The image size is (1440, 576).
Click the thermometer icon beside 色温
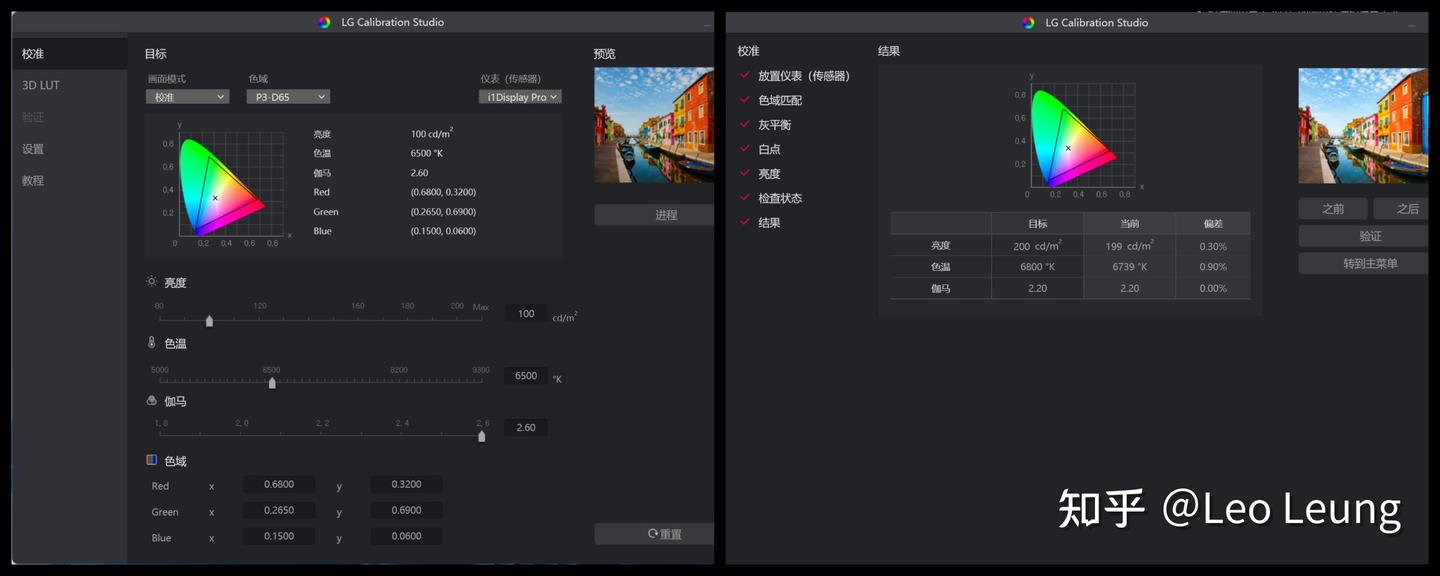(x=153, y=343)
